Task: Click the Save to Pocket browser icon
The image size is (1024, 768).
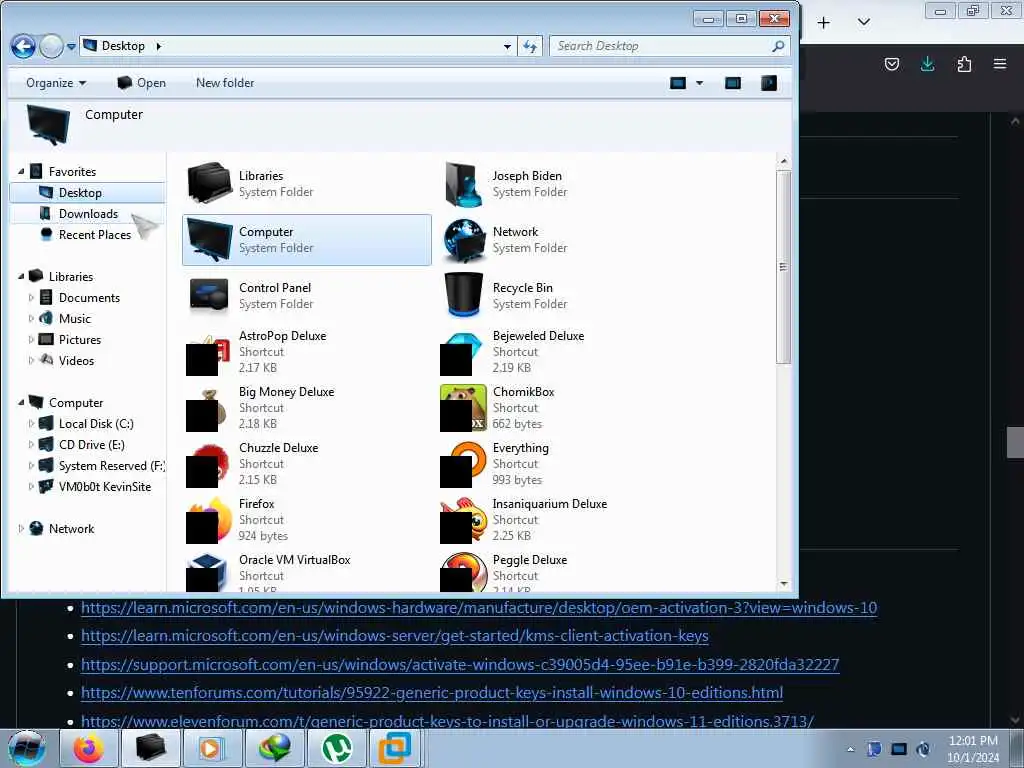Action: 891,64
